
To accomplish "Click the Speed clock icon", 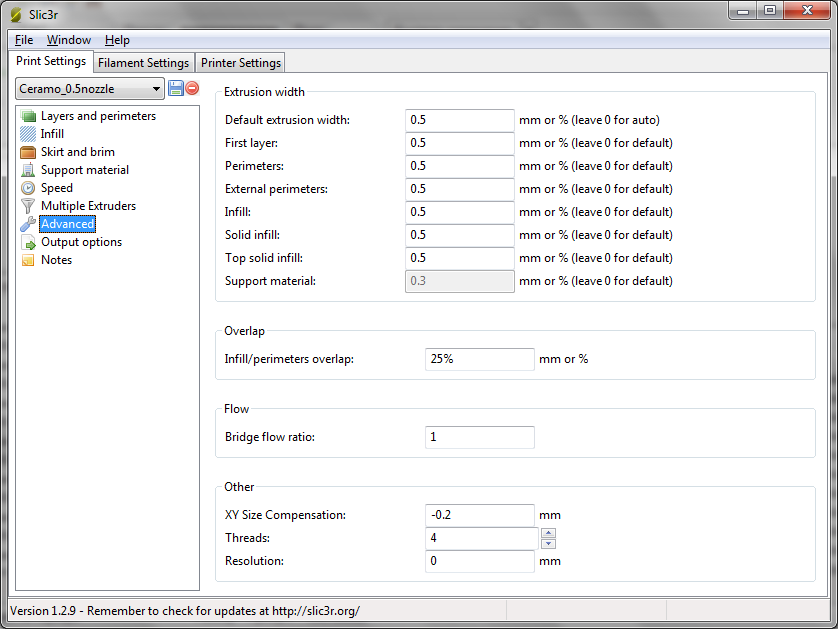I will click(x=28, y=188).
